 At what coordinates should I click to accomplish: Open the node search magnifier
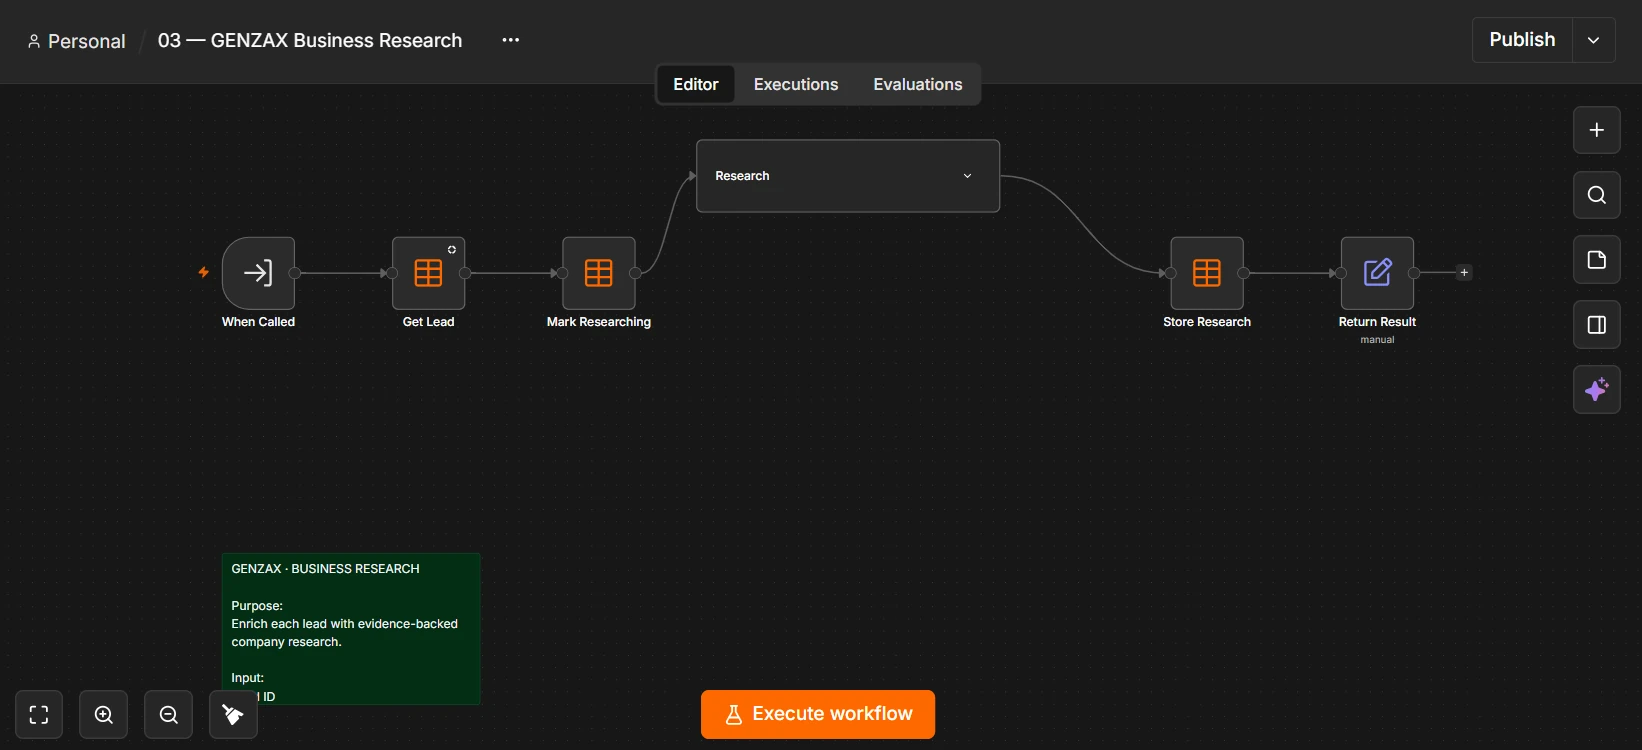pyautogui.click(x=1597, y=195)
